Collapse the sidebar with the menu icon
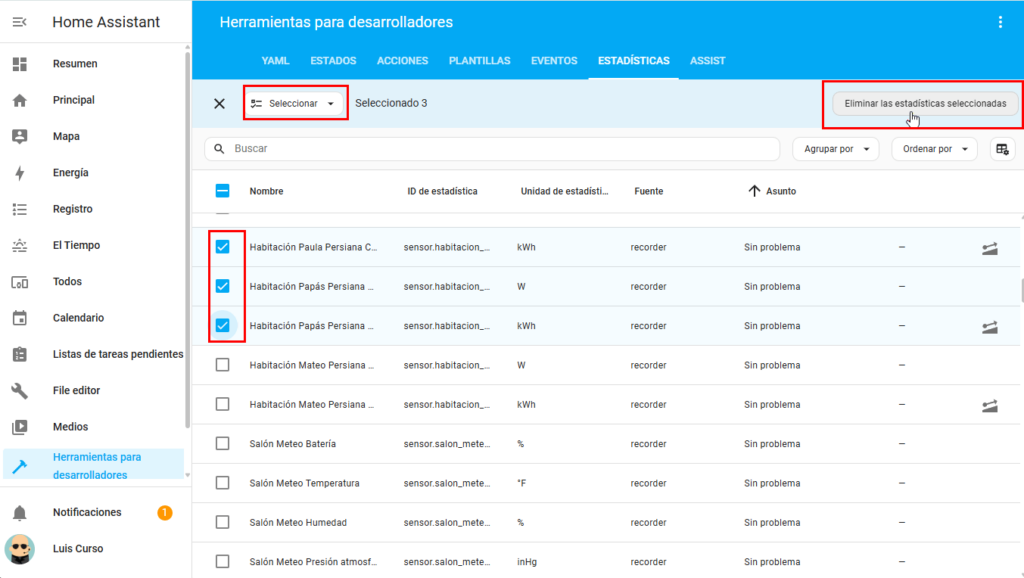This screenshot has width=1024, height=578. click(20, 22)
